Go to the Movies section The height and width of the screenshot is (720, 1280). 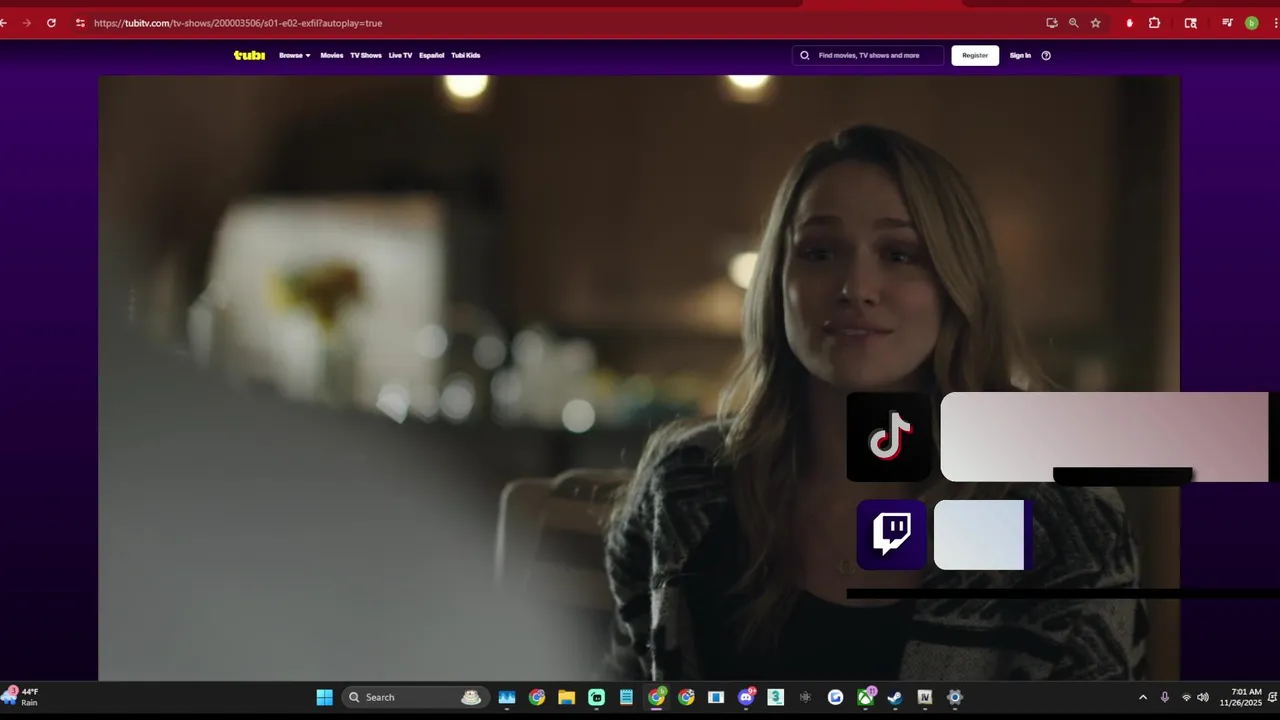[331, 55]
